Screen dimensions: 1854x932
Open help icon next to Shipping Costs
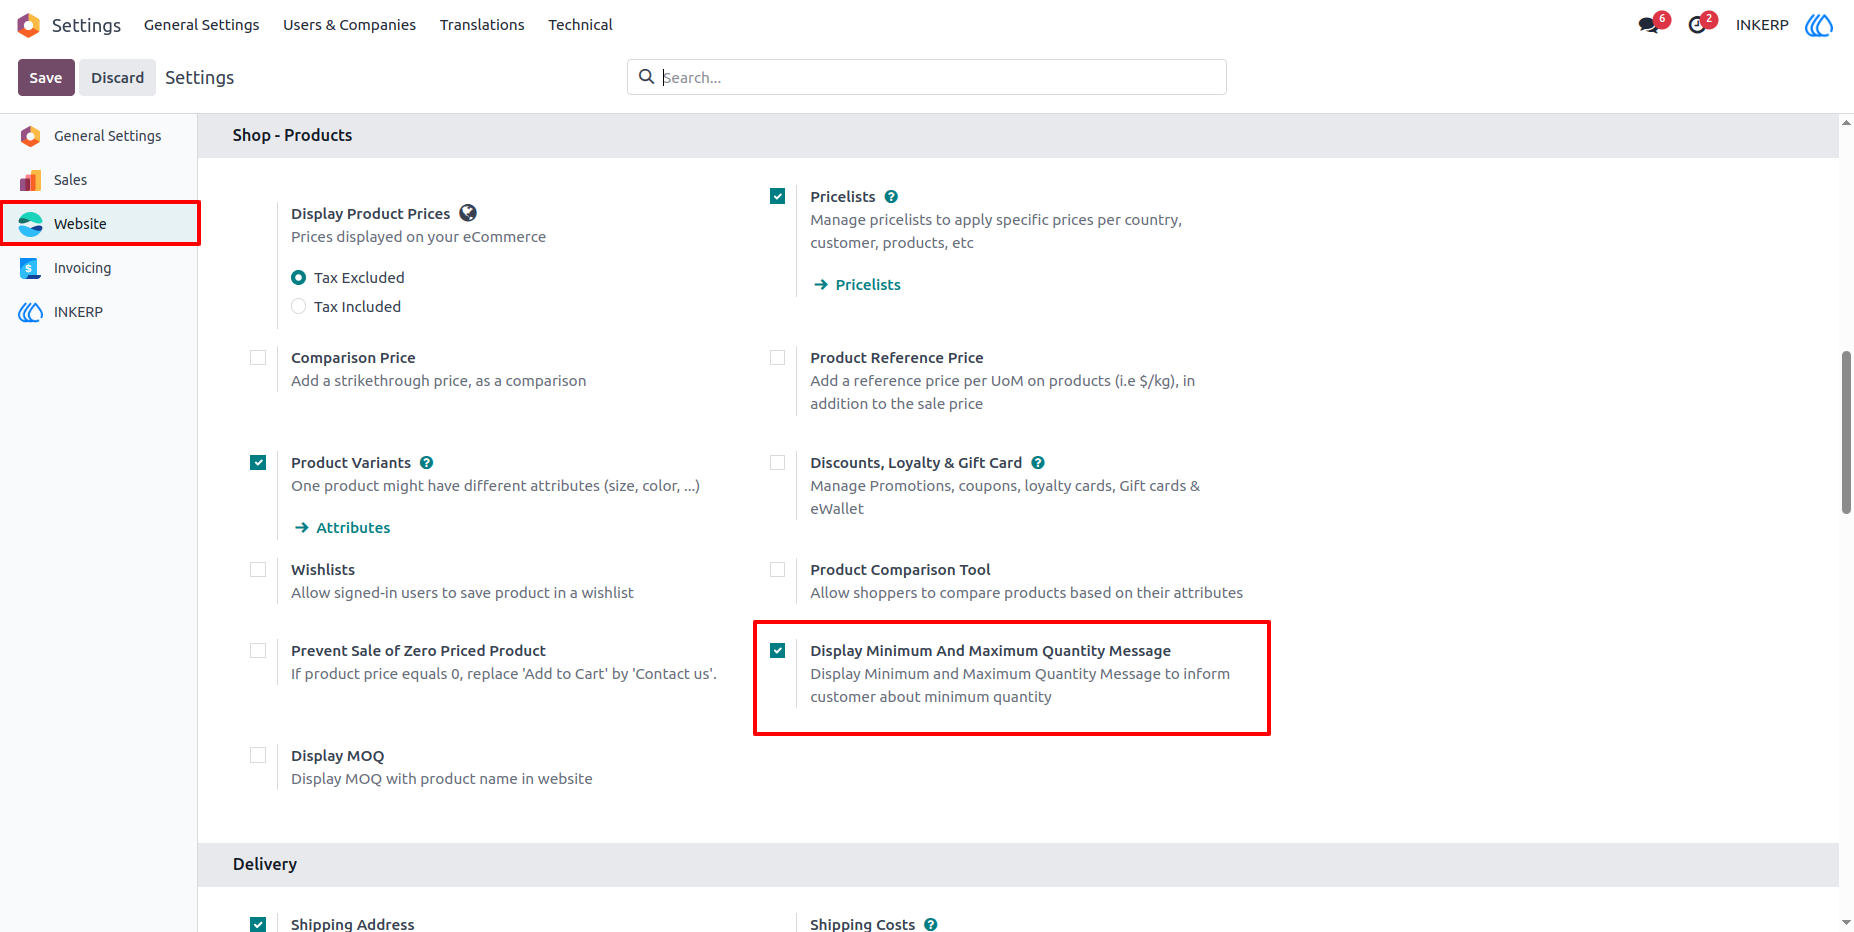[x=931, y=924]
